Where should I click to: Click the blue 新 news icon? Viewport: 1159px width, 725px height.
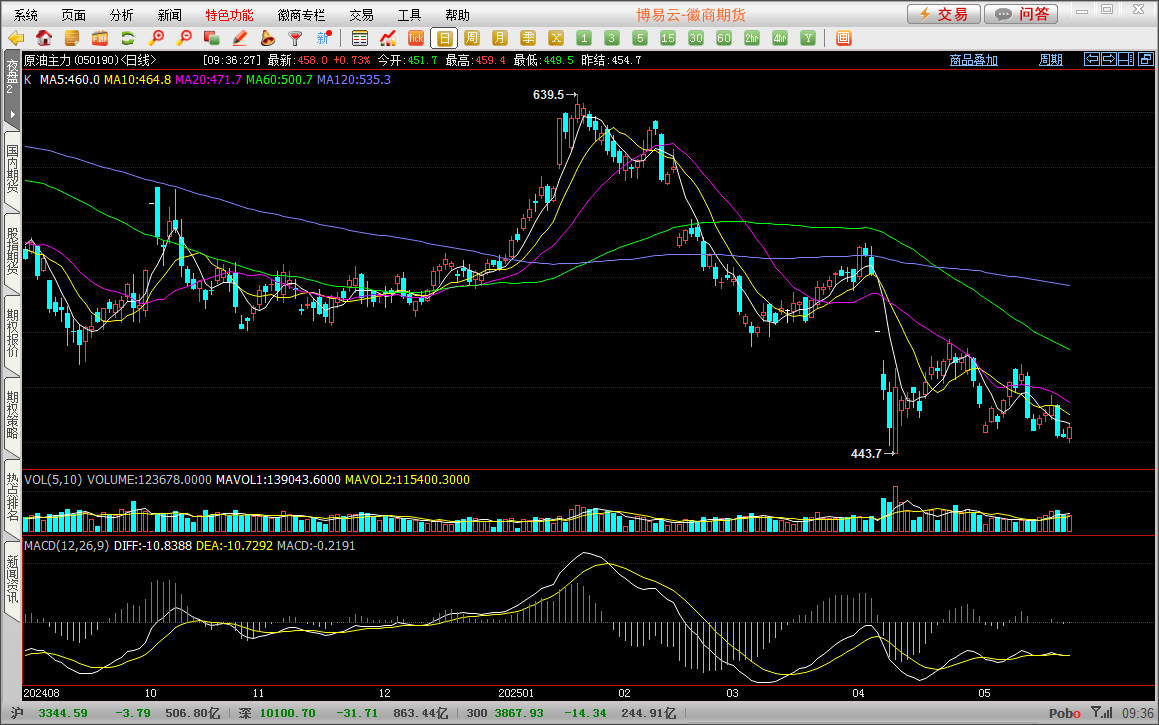(324, 38)
